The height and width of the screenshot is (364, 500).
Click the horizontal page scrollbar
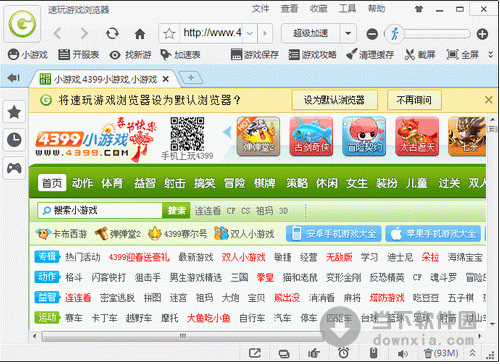182,336
